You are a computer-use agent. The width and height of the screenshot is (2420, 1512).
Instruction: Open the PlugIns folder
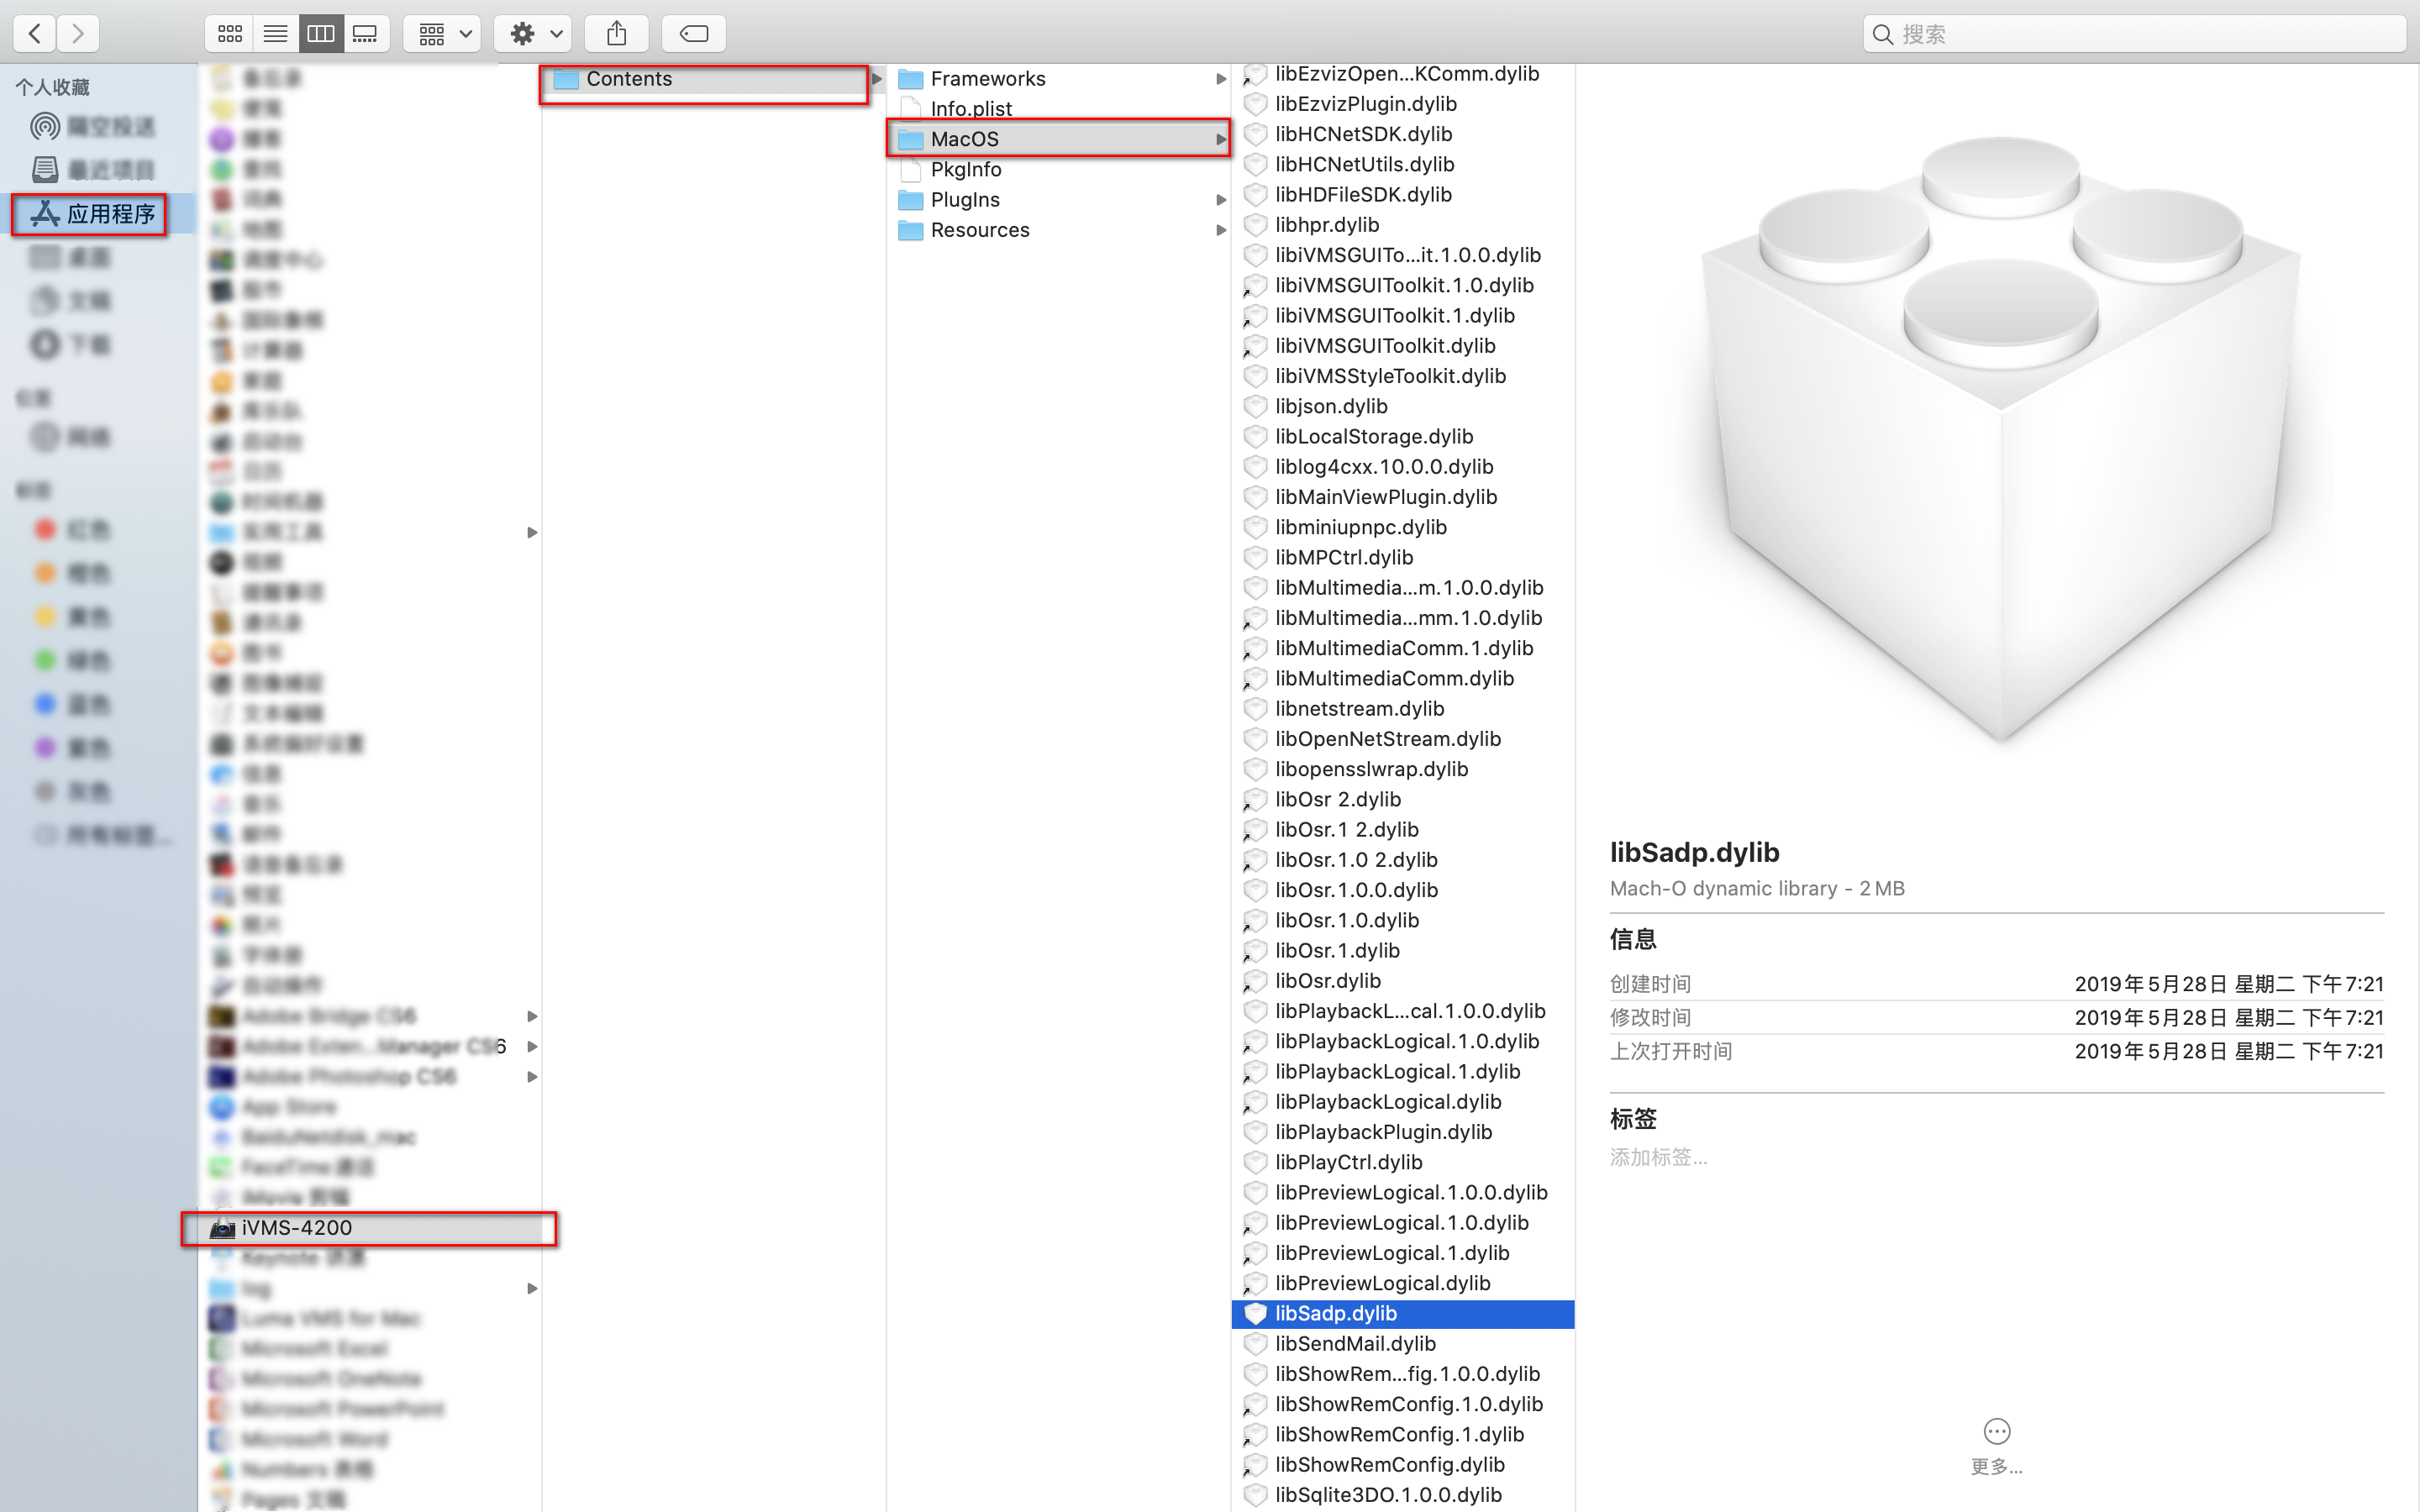pyautogui.click(x=964, y=200)
